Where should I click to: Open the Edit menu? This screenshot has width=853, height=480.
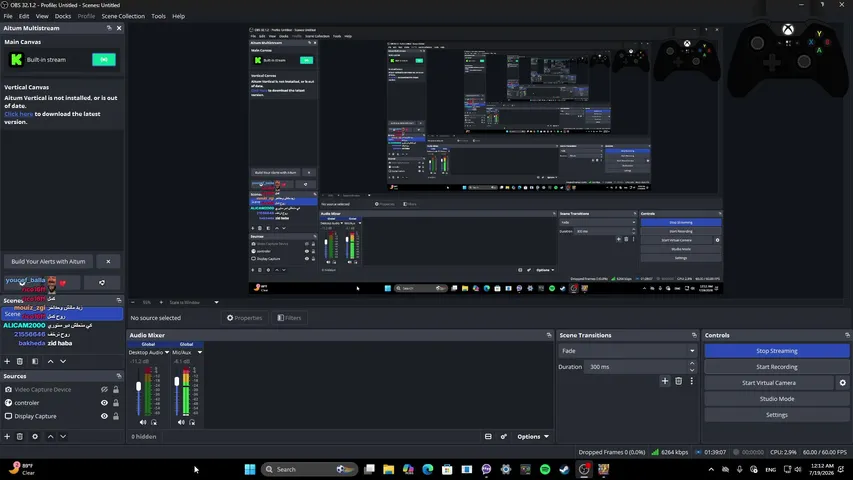[x=24, y=16]
